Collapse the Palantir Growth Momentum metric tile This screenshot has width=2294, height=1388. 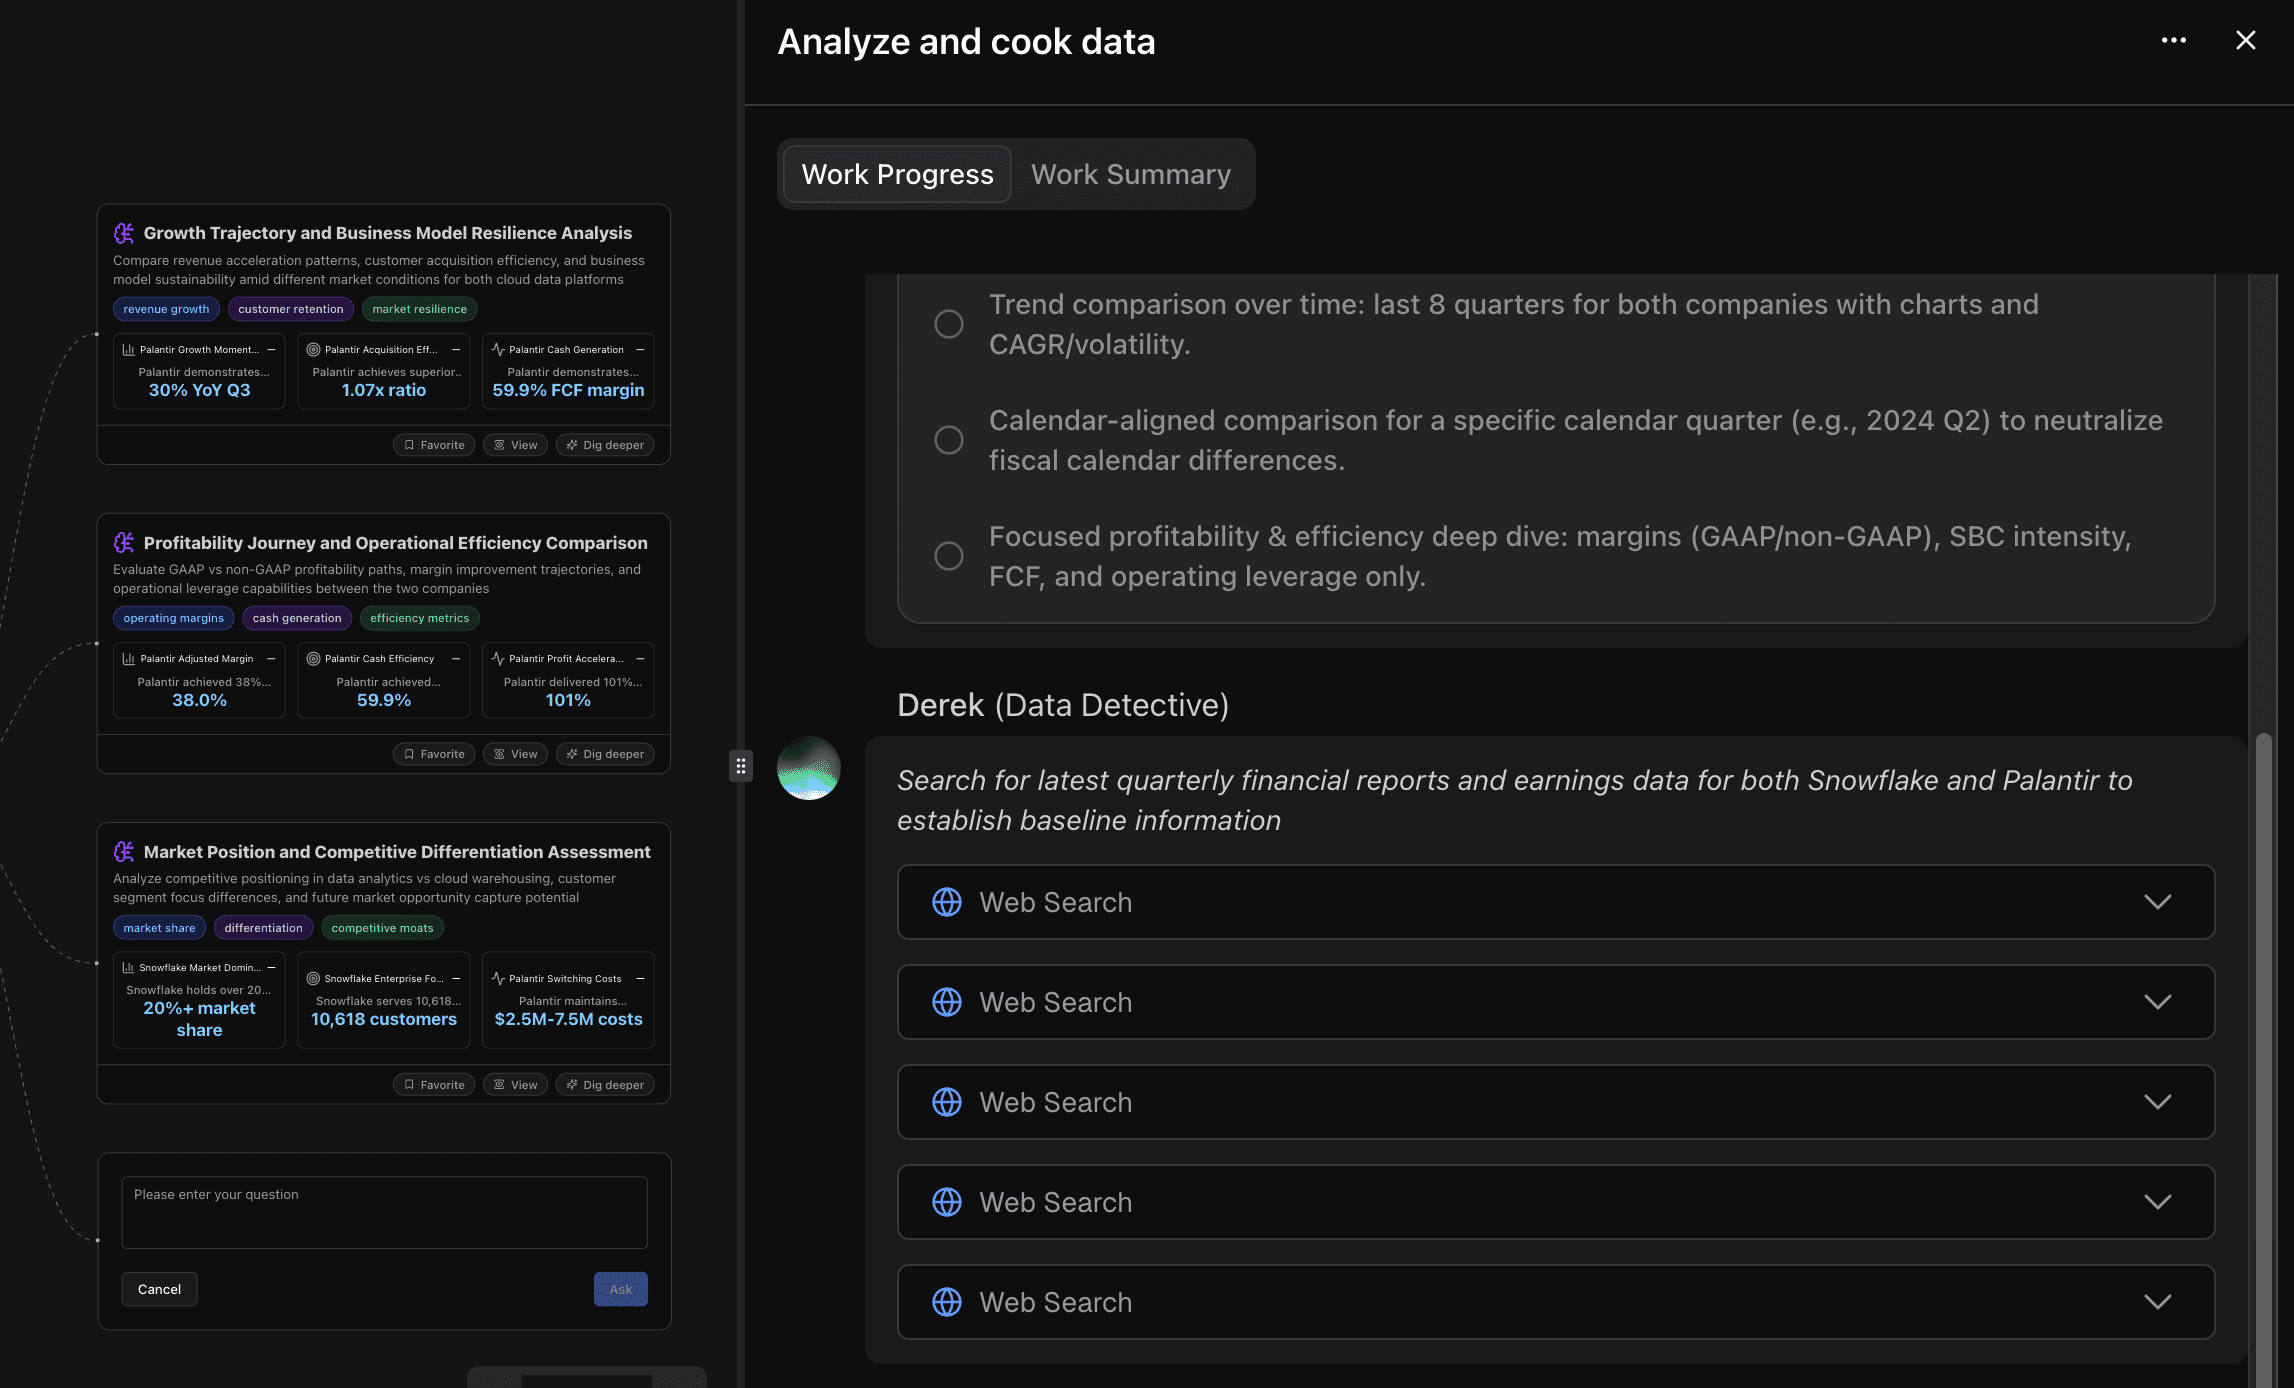point(271,350)
